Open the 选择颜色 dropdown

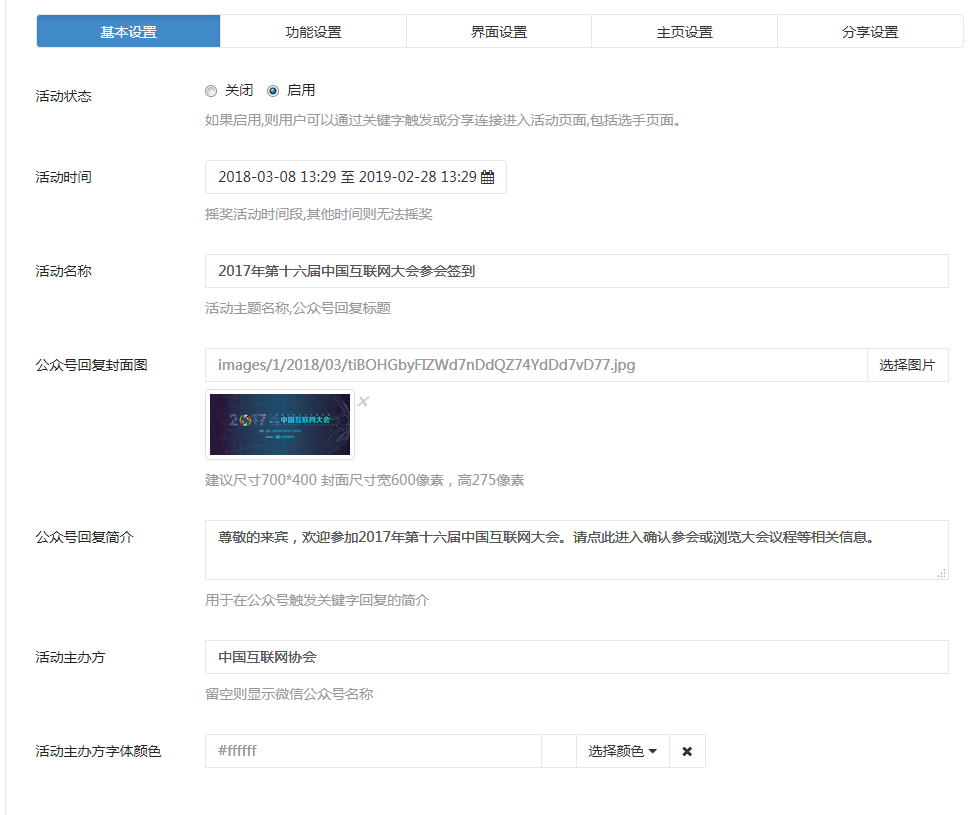point(622,752)
